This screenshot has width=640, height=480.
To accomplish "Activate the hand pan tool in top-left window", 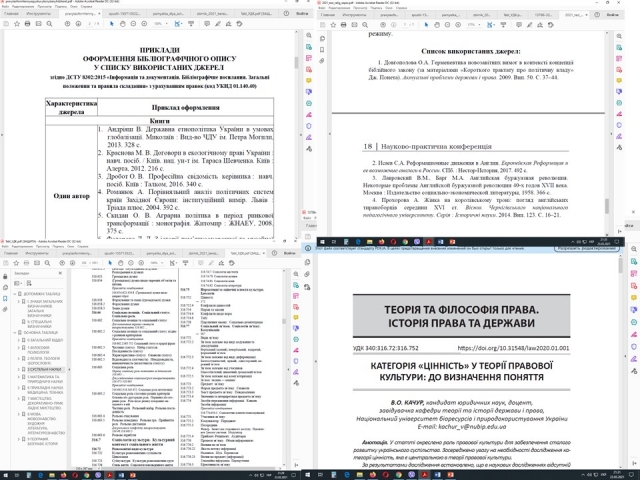I will tap(122, 24).
